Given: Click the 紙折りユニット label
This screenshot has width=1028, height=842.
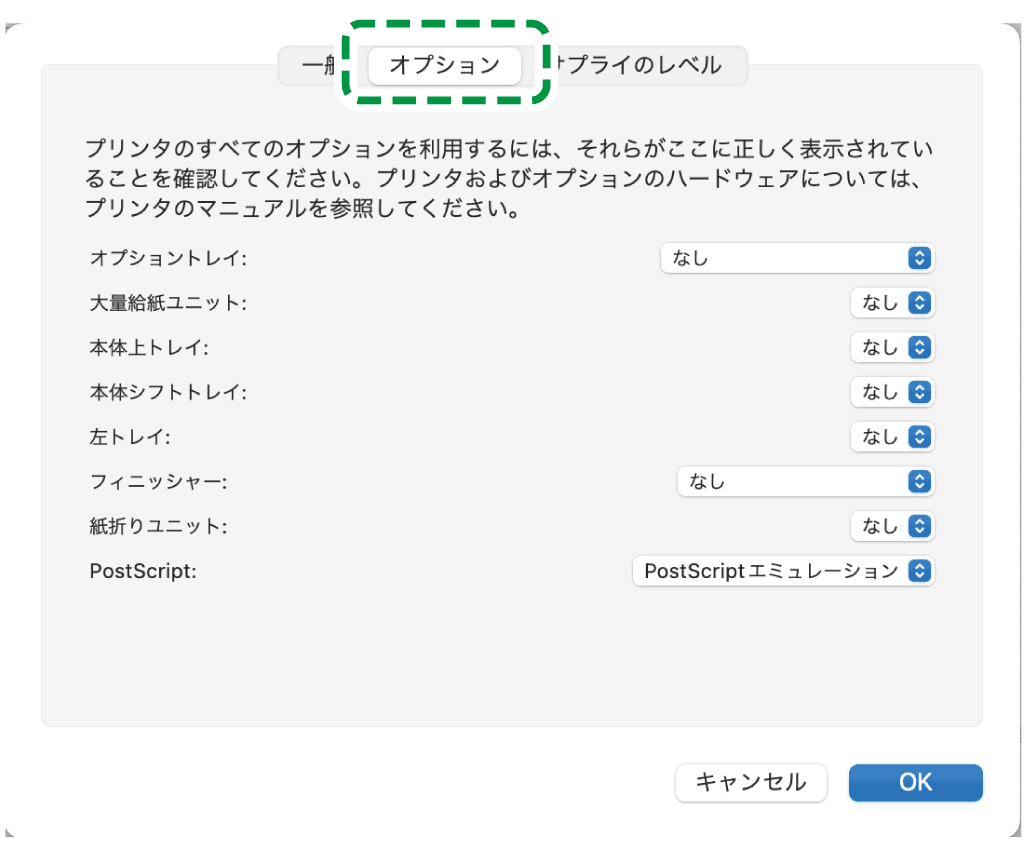Looking at the screenshot, I should click(159, 526).
